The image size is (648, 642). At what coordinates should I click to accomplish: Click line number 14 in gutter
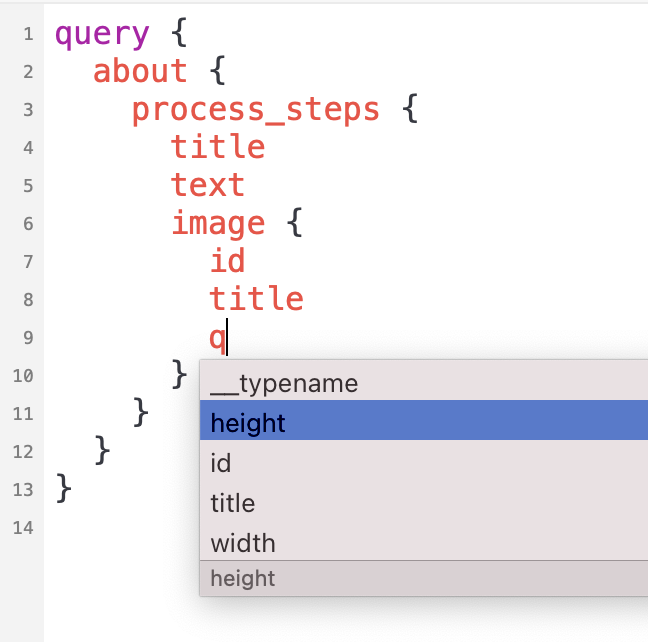(x=23, y=528)
